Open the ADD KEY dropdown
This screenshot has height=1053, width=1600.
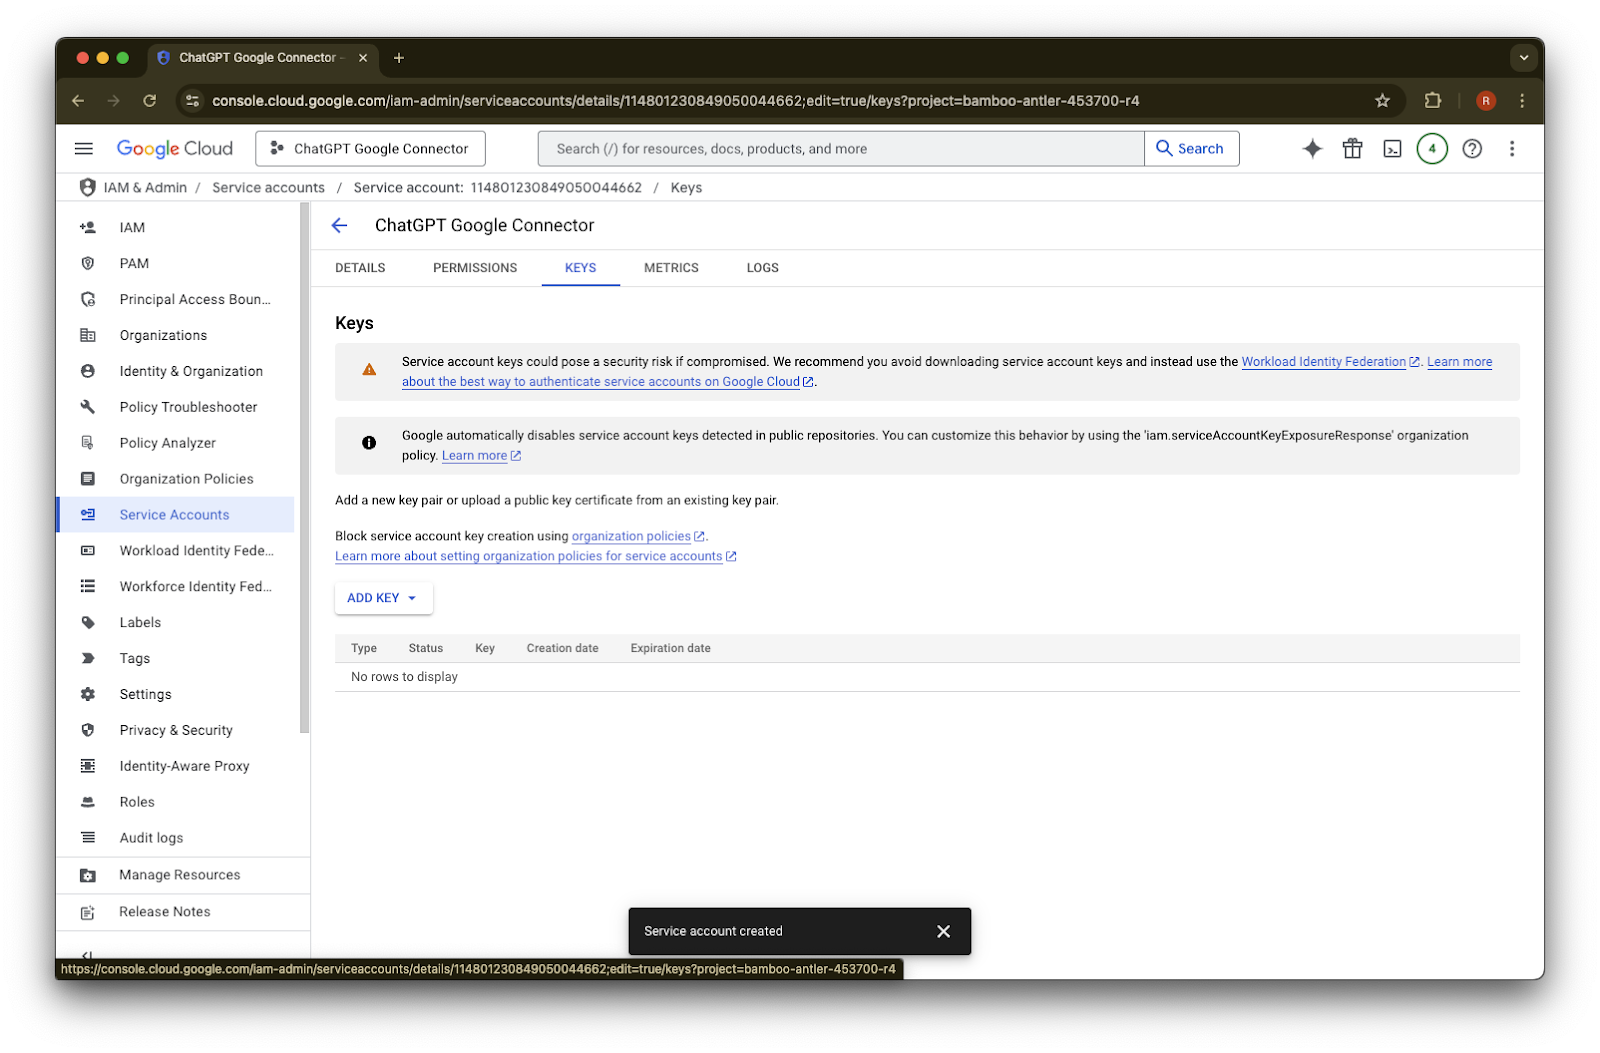tap(383, 598)
